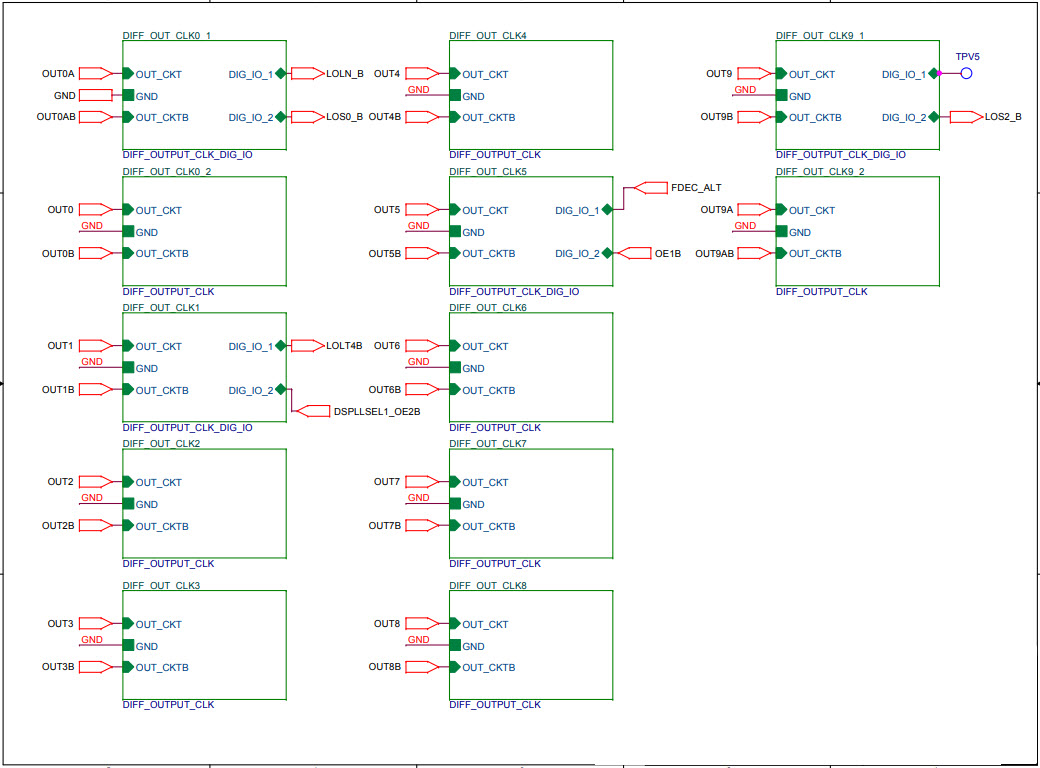This screenshot has height=768, width=1040.
Task: Click DIFF_OUTPUT_CLK_DIG_IO label under DIFF_OUT_CLK1
Action: [187, 428]
